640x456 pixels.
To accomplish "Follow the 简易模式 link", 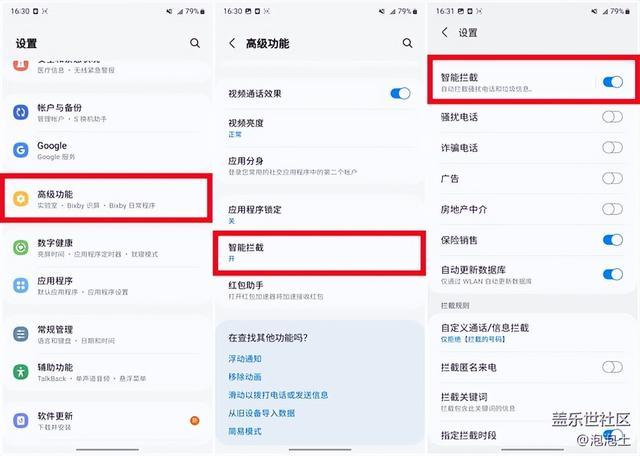I will (x=245, y=431).
